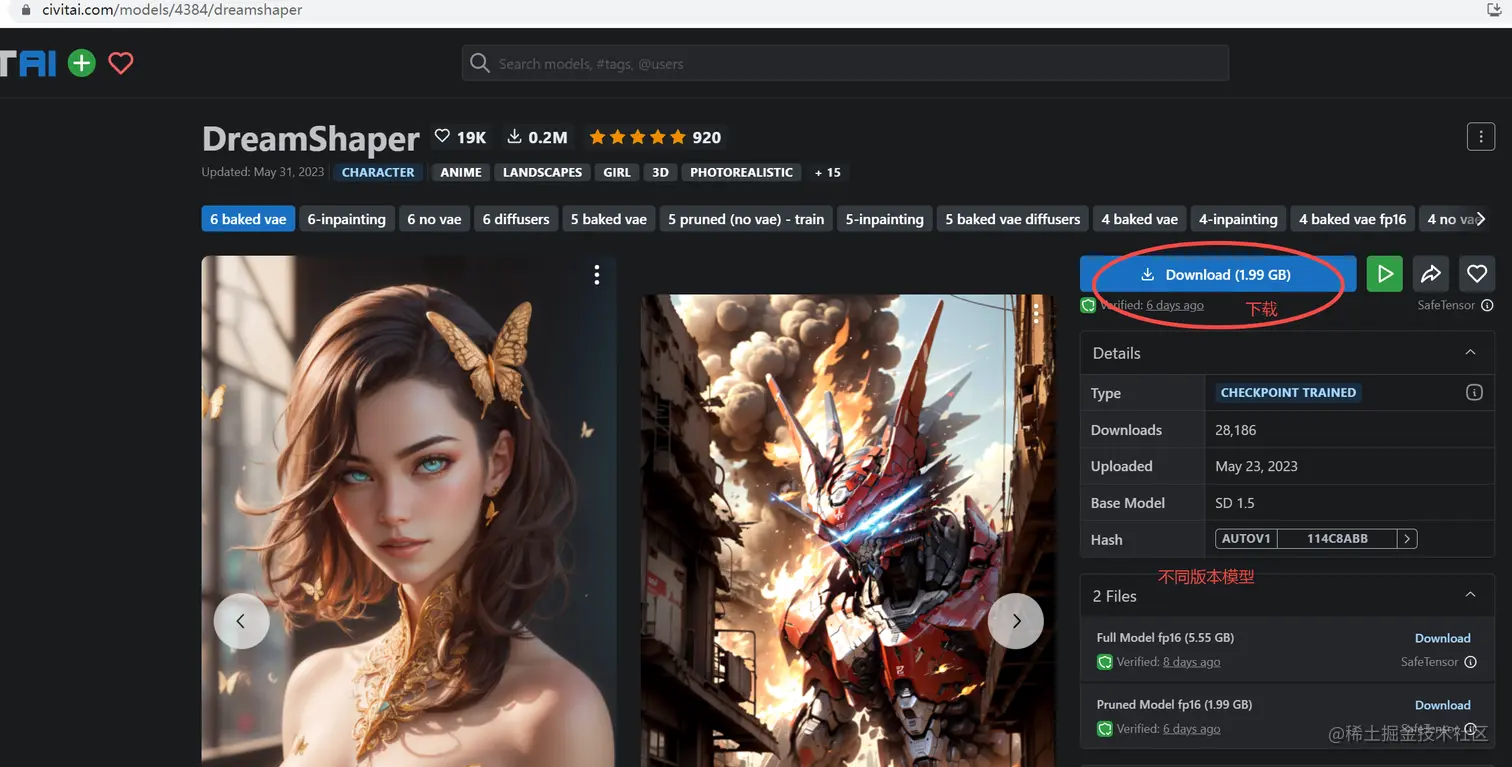This screenshot has width=1512, height=767.
Task: Focus the Search models, #tags, @users field
Action: click(845, 64)
